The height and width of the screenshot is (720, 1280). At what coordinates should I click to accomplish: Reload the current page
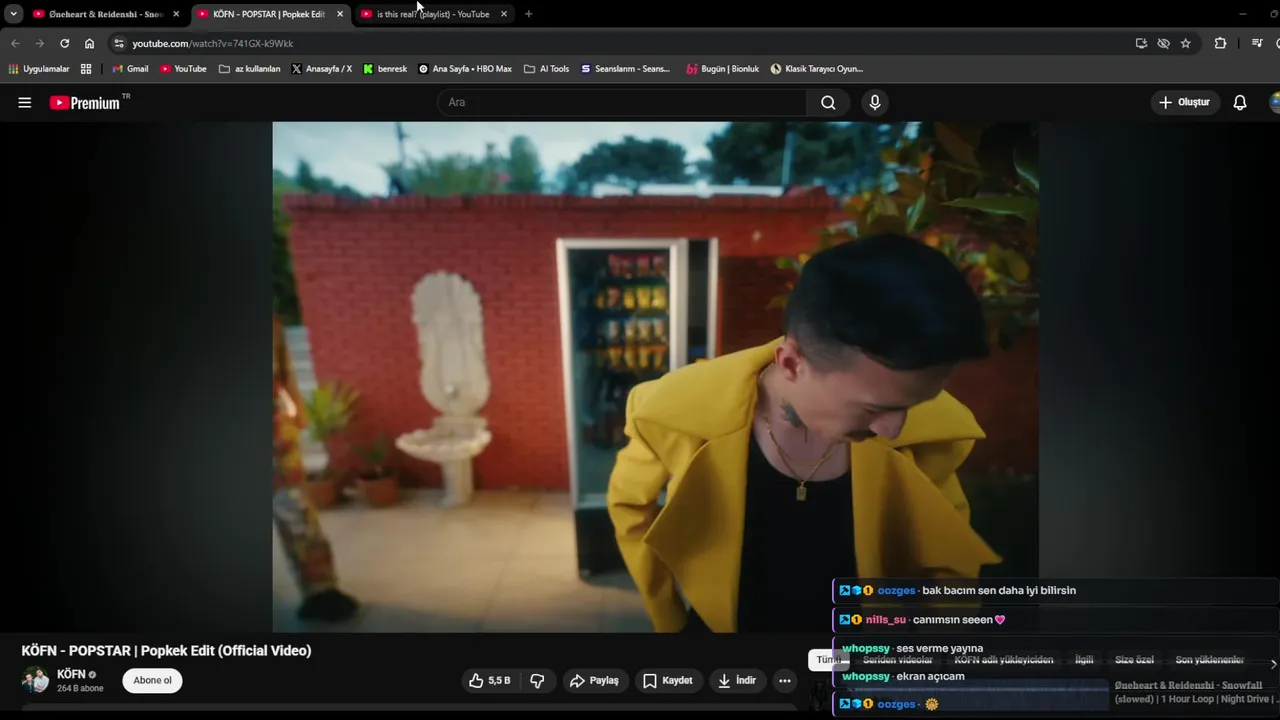pos(65,43)
